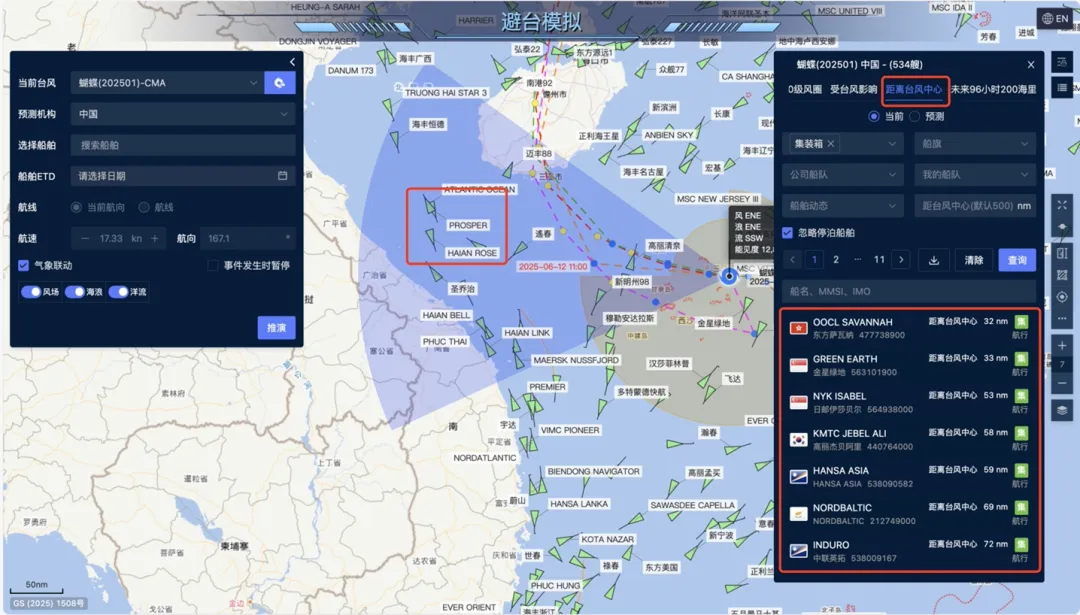Close the 蝴蝶(202501) 中国 ship list panel
The height and width of the screenshot is (615, 1080).
point(1030,65)
